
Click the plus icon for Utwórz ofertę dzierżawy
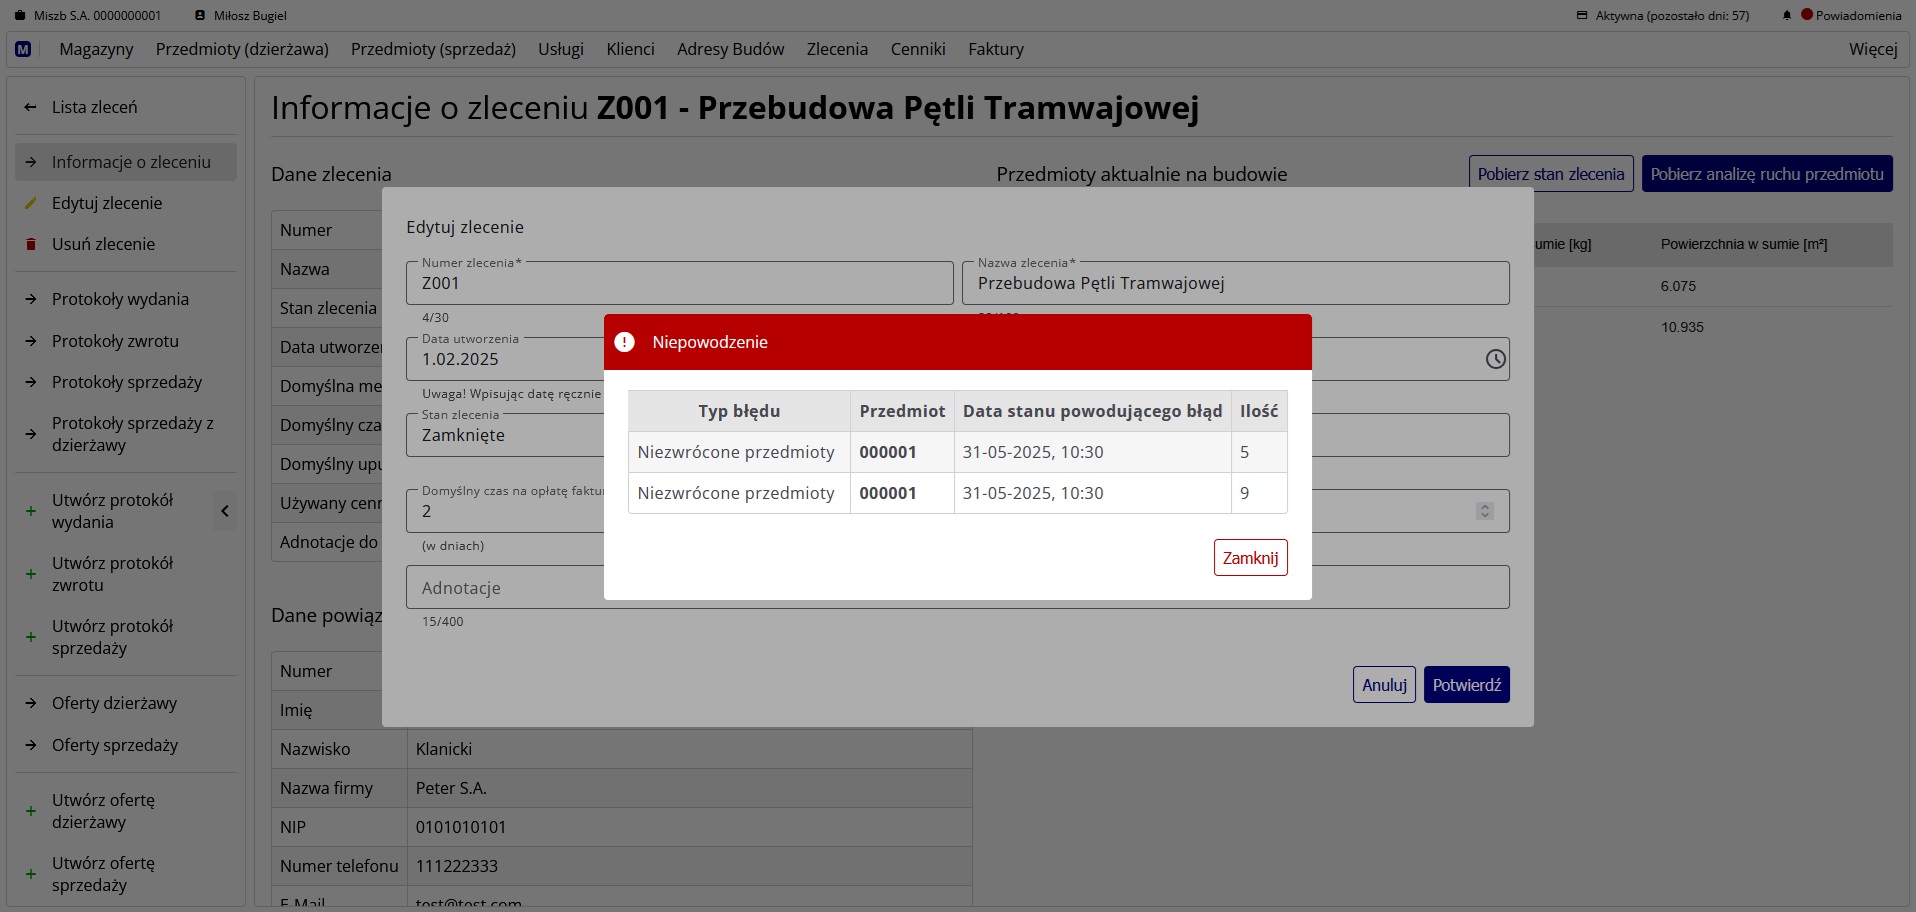[31, 811]
